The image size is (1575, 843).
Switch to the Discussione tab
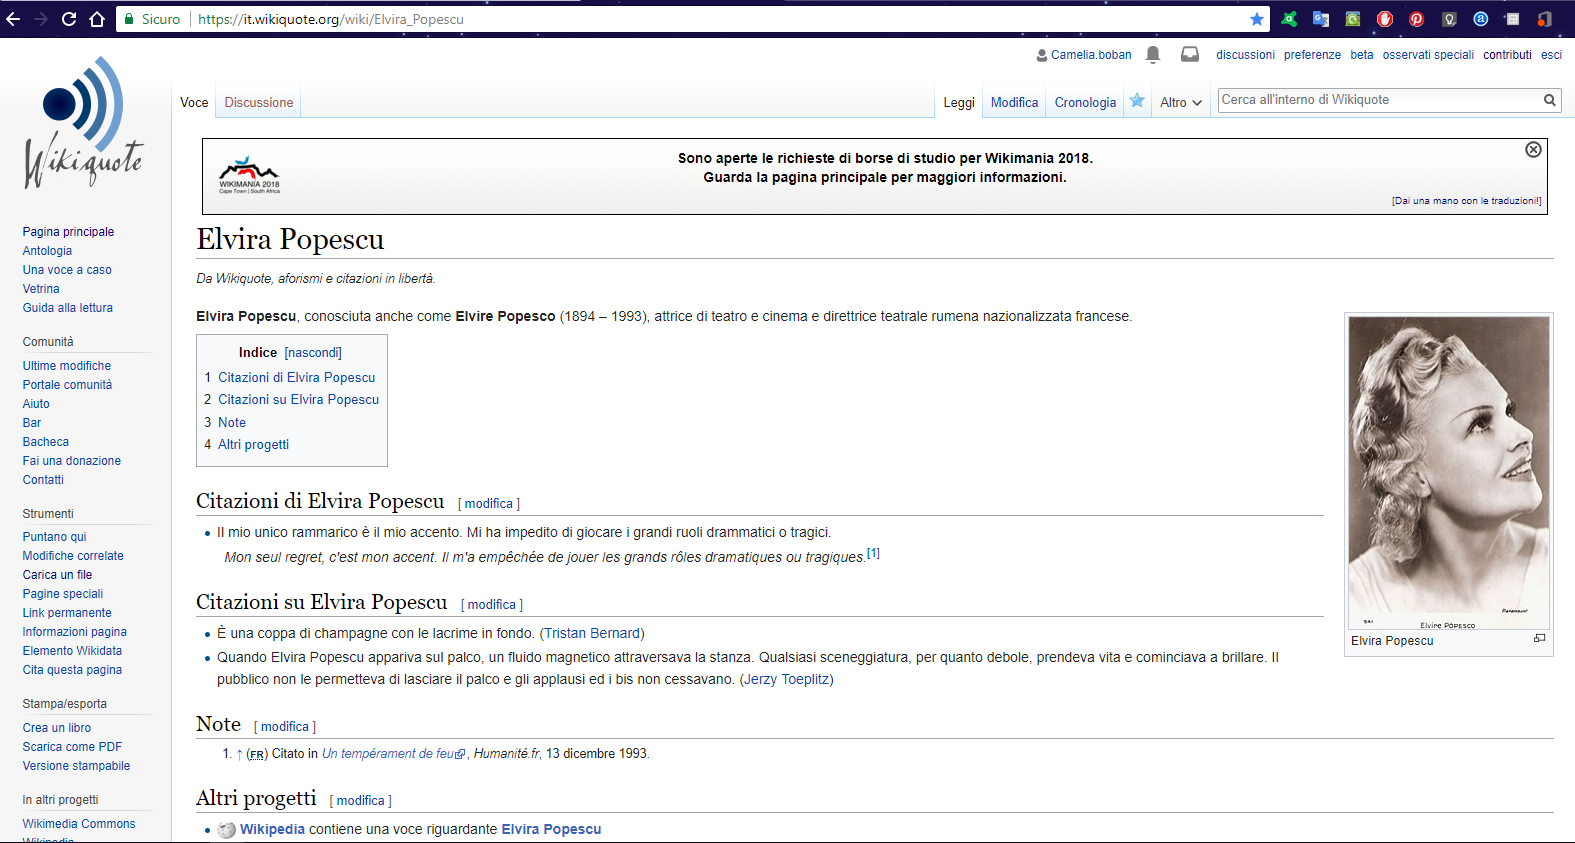coord(258,103)
